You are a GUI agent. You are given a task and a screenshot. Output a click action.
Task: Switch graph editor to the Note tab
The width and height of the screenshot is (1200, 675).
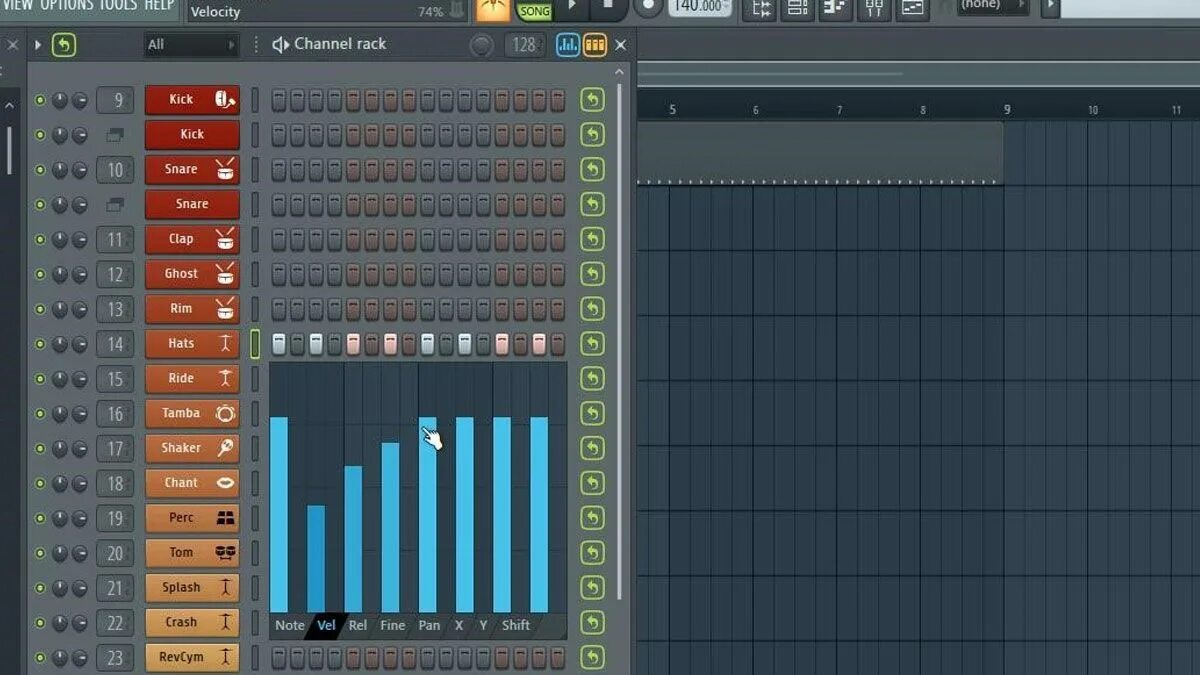[x=289, y=625]
